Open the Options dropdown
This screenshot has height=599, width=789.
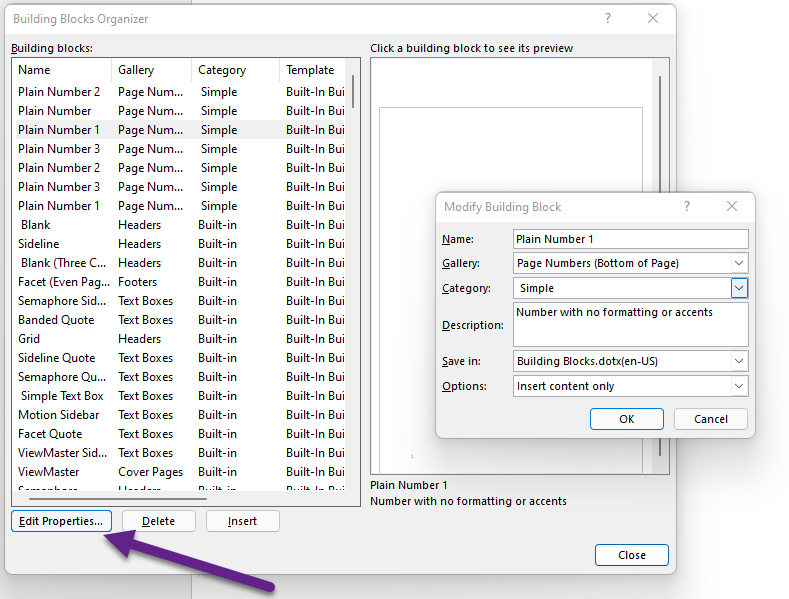point(739,386)
